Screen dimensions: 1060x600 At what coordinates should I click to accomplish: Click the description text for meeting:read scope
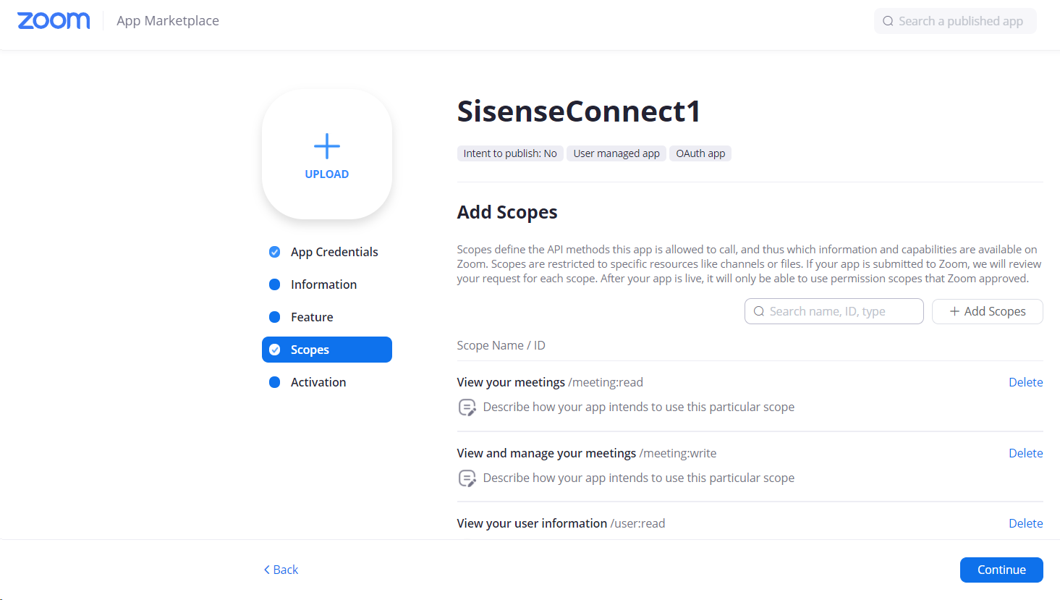638,407
